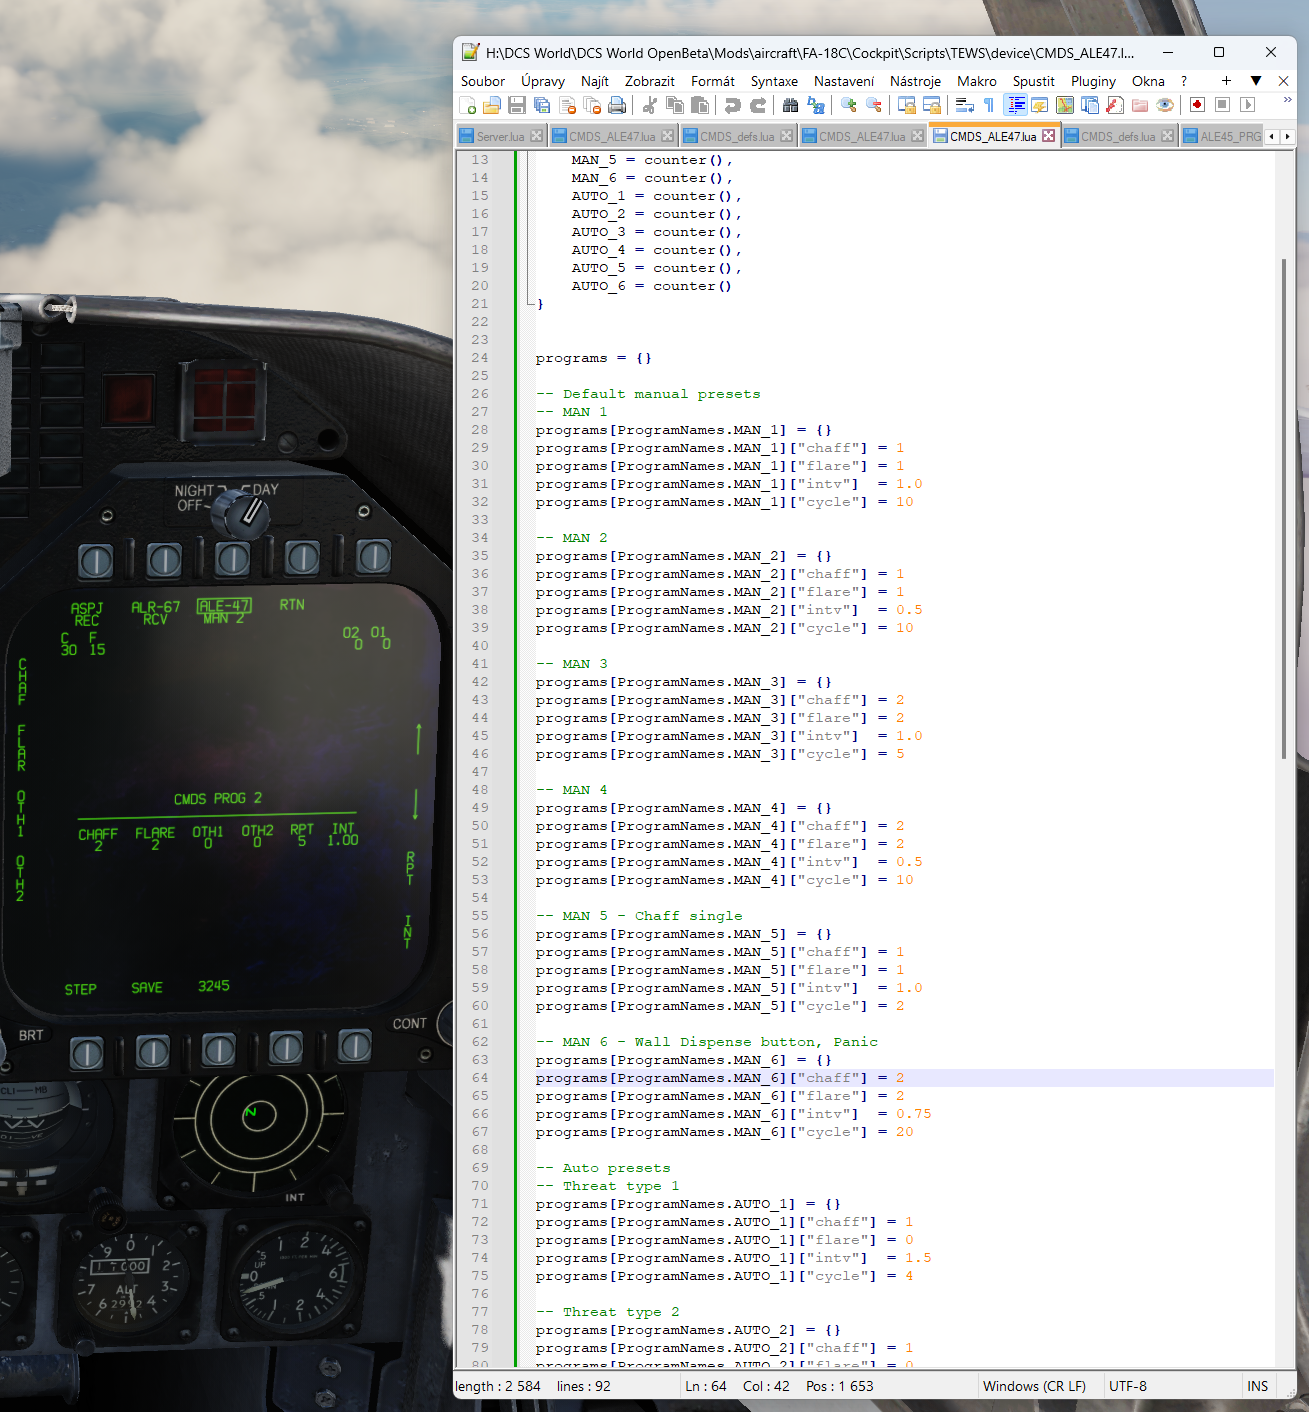The image size is (1309, 1412).
Task: Close the active CMDS_ALE47.lua tab
Action: click(x=1048, y=136)
